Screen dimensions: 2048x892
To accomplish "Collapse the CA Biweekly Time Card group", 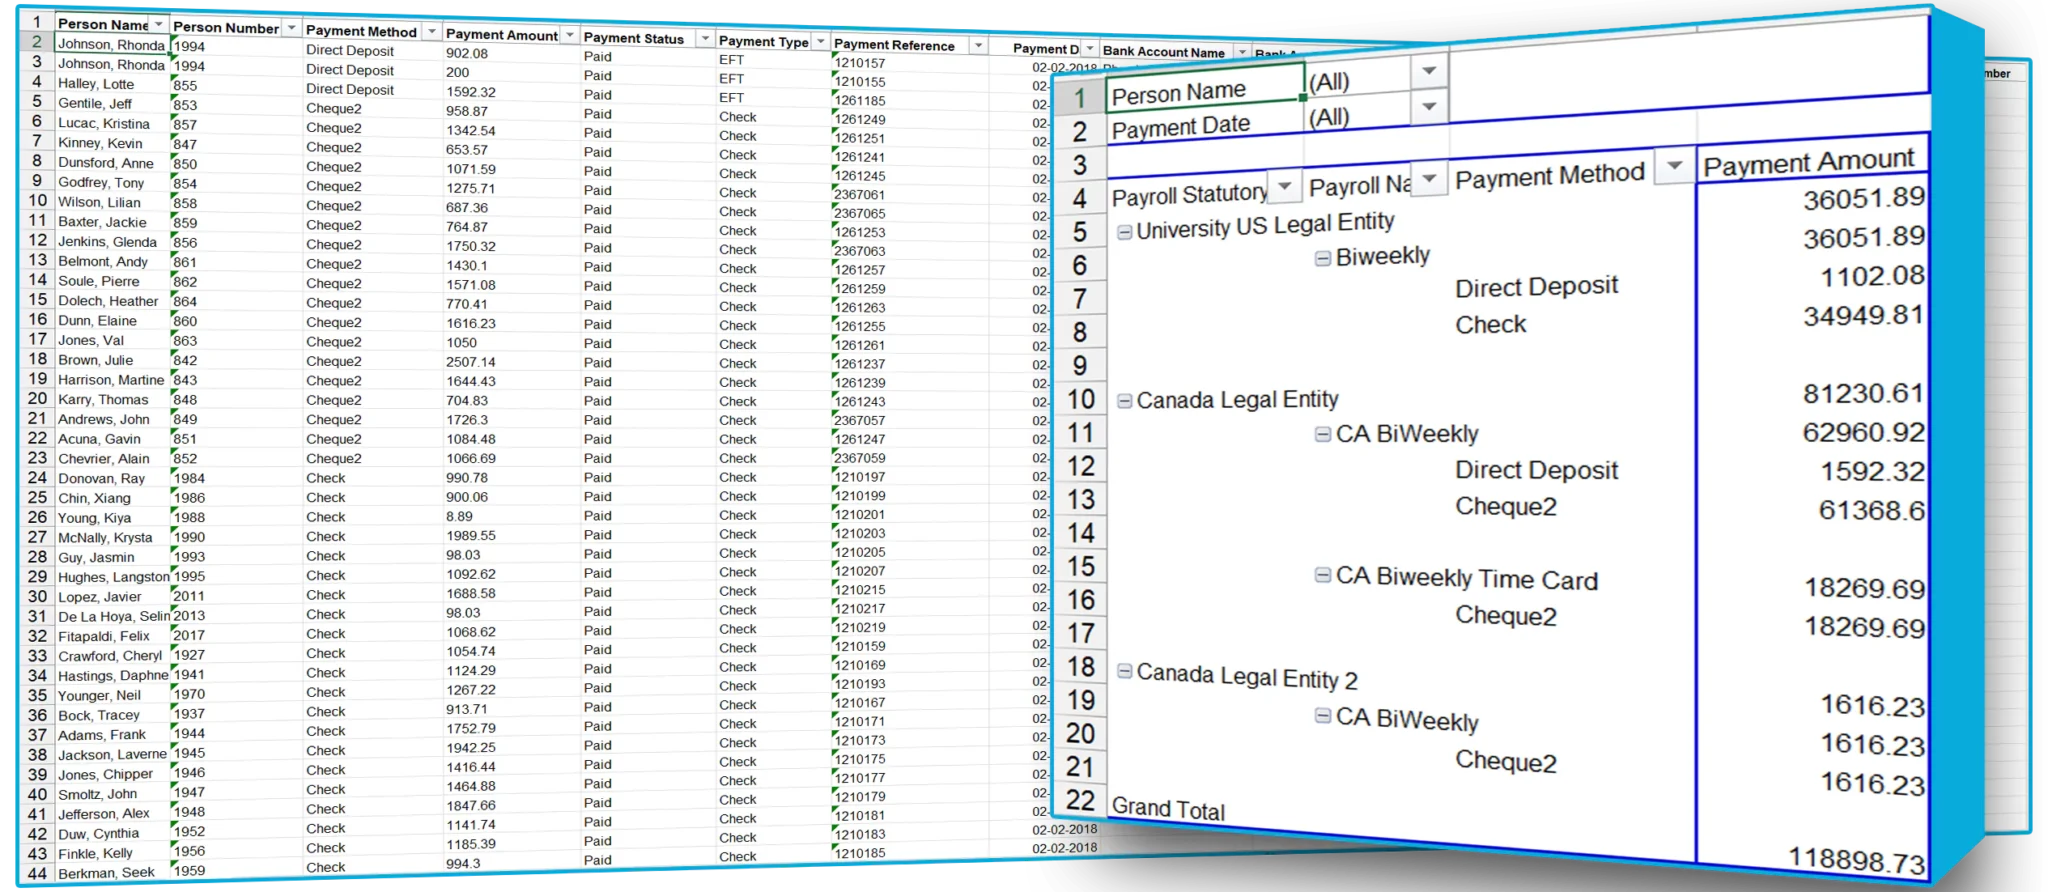I will (x=1323, y=575).
